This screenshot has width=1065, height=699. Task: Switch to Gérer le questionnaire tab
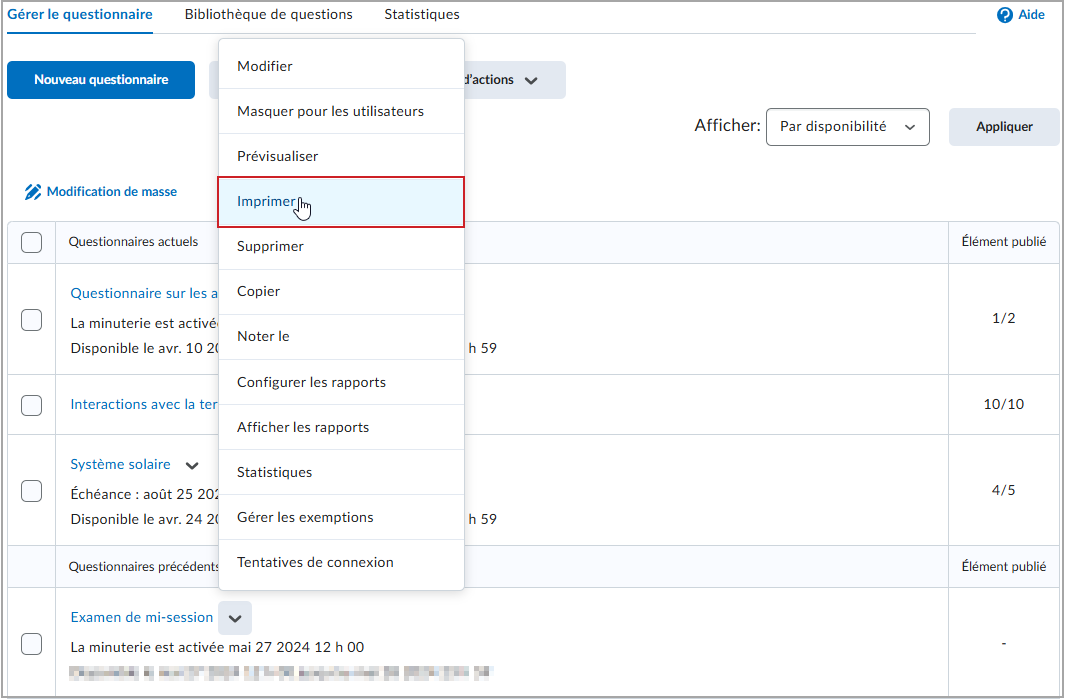pos(80,14)
